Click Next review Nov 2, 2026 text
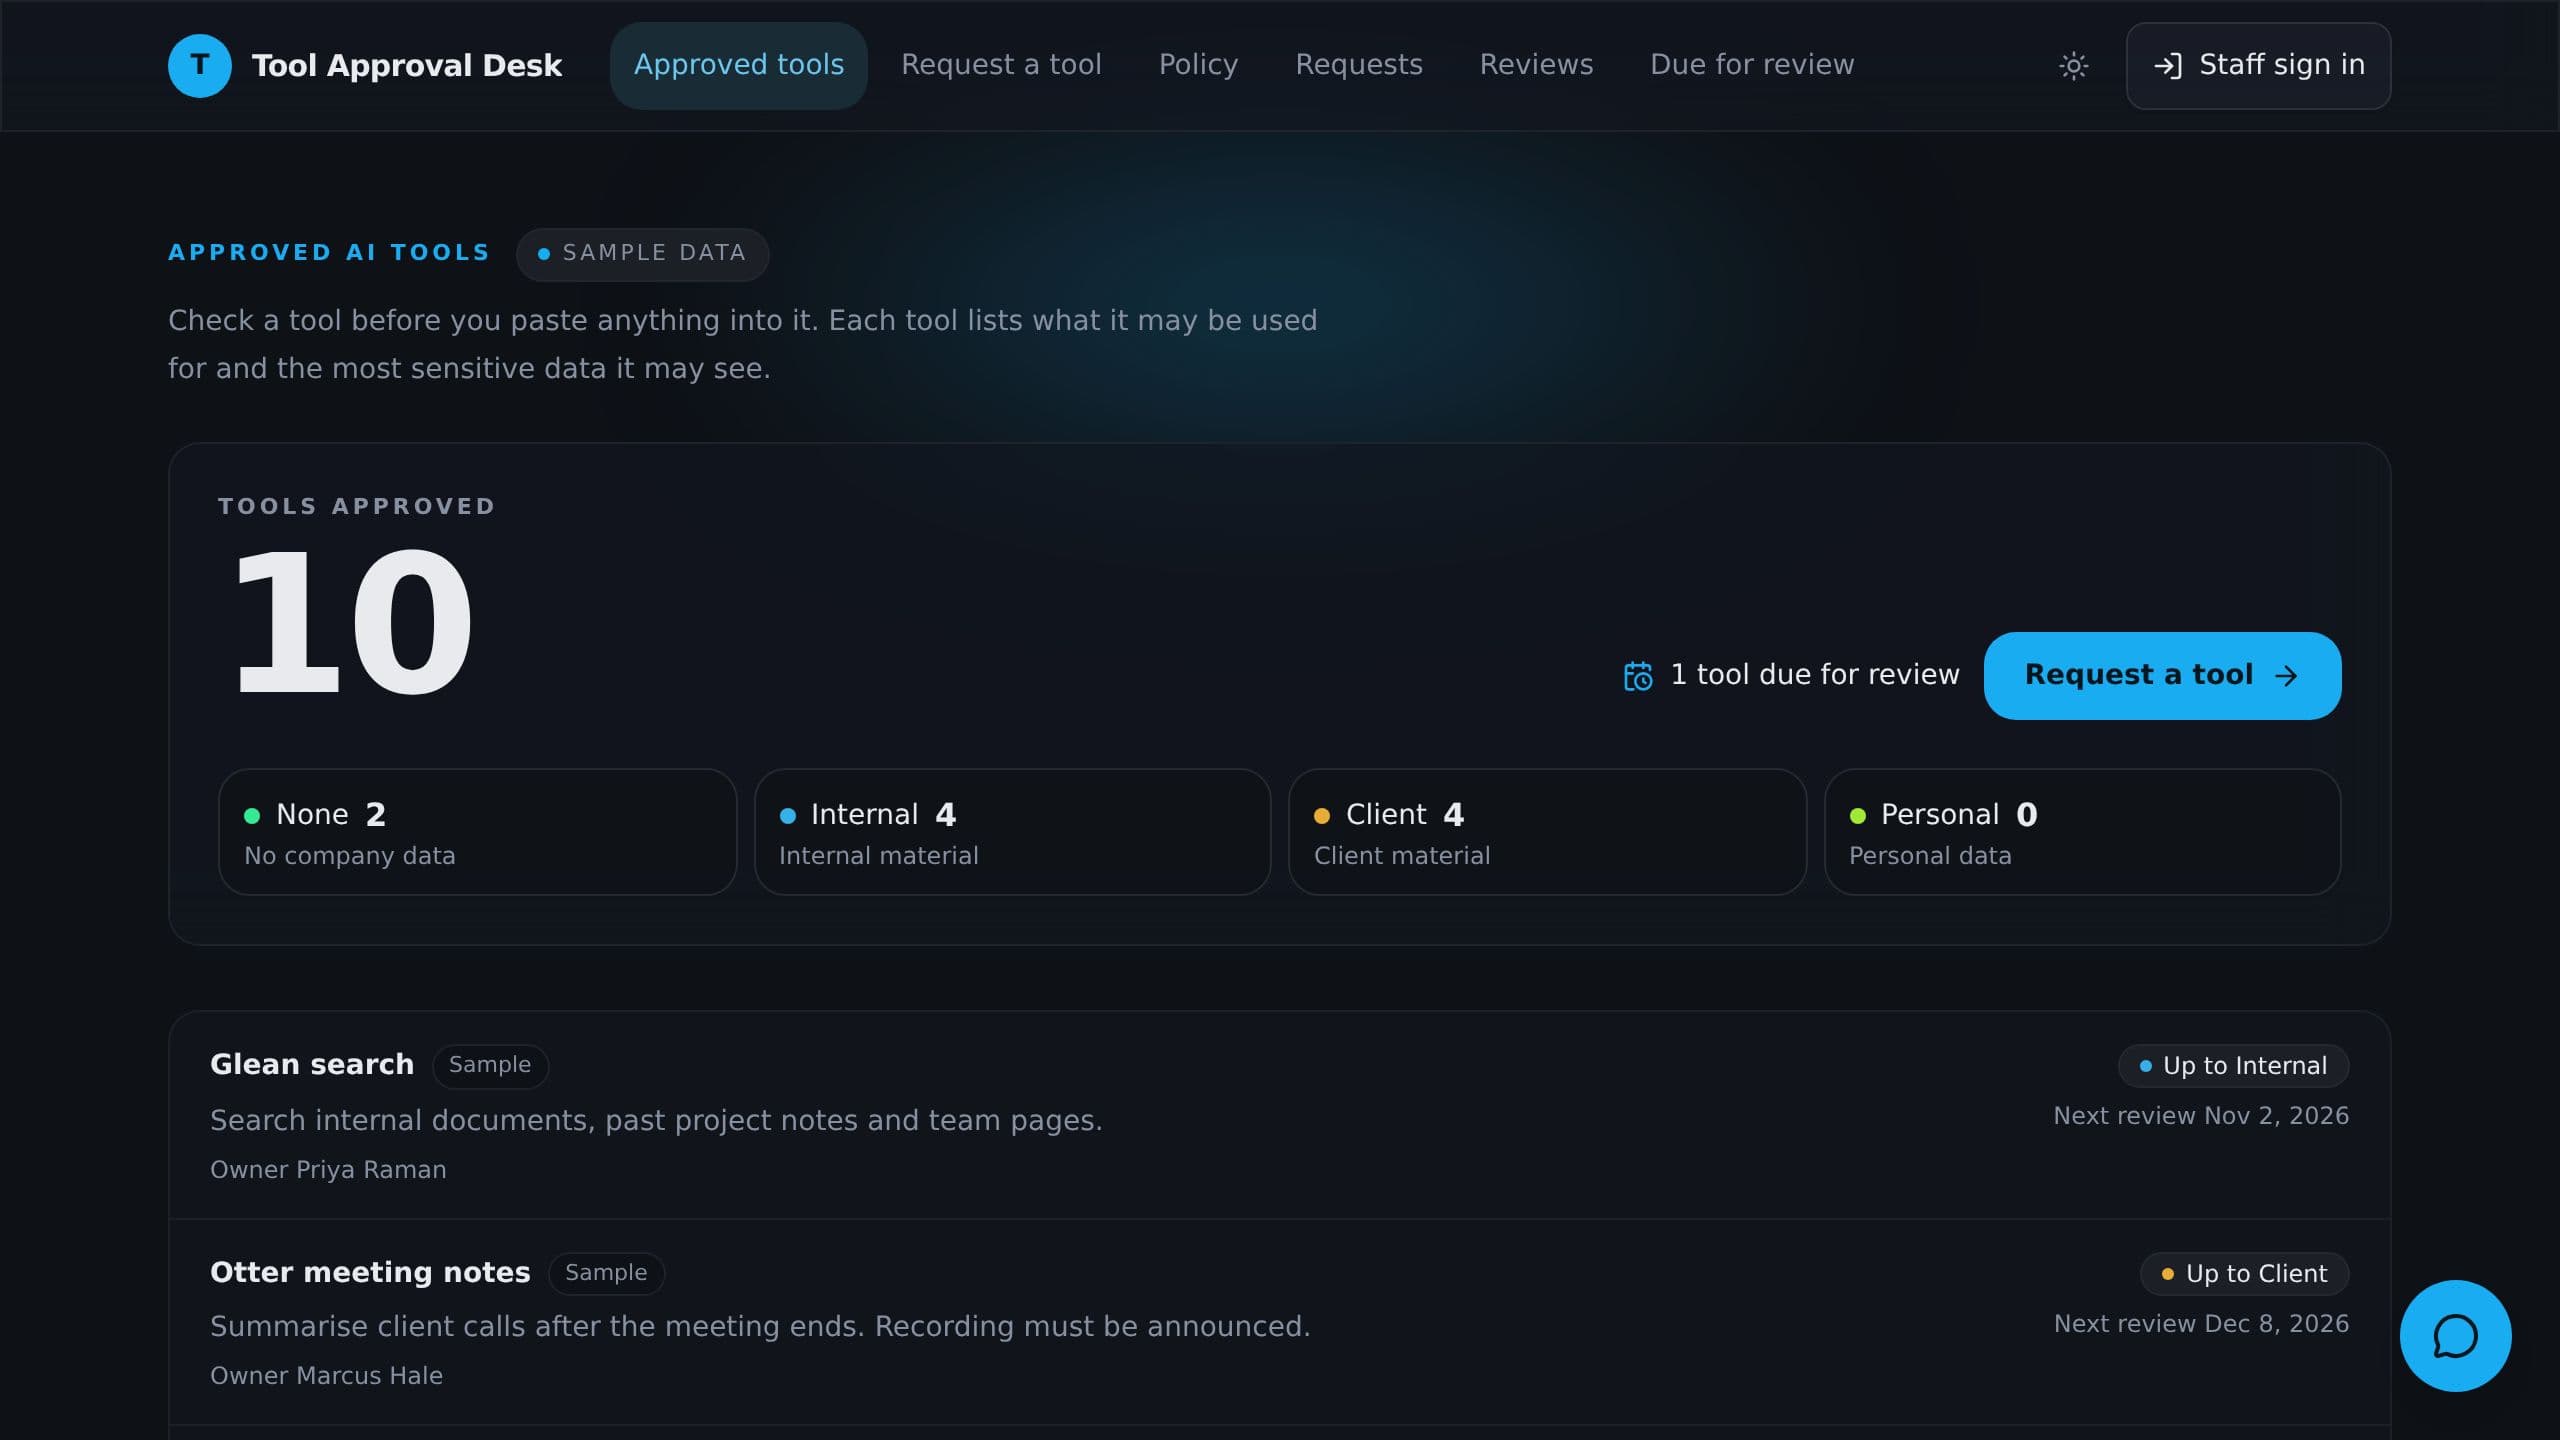Image resolution: width=2560 pixels, height=1440 pixels. (x=2201, y=1116)
